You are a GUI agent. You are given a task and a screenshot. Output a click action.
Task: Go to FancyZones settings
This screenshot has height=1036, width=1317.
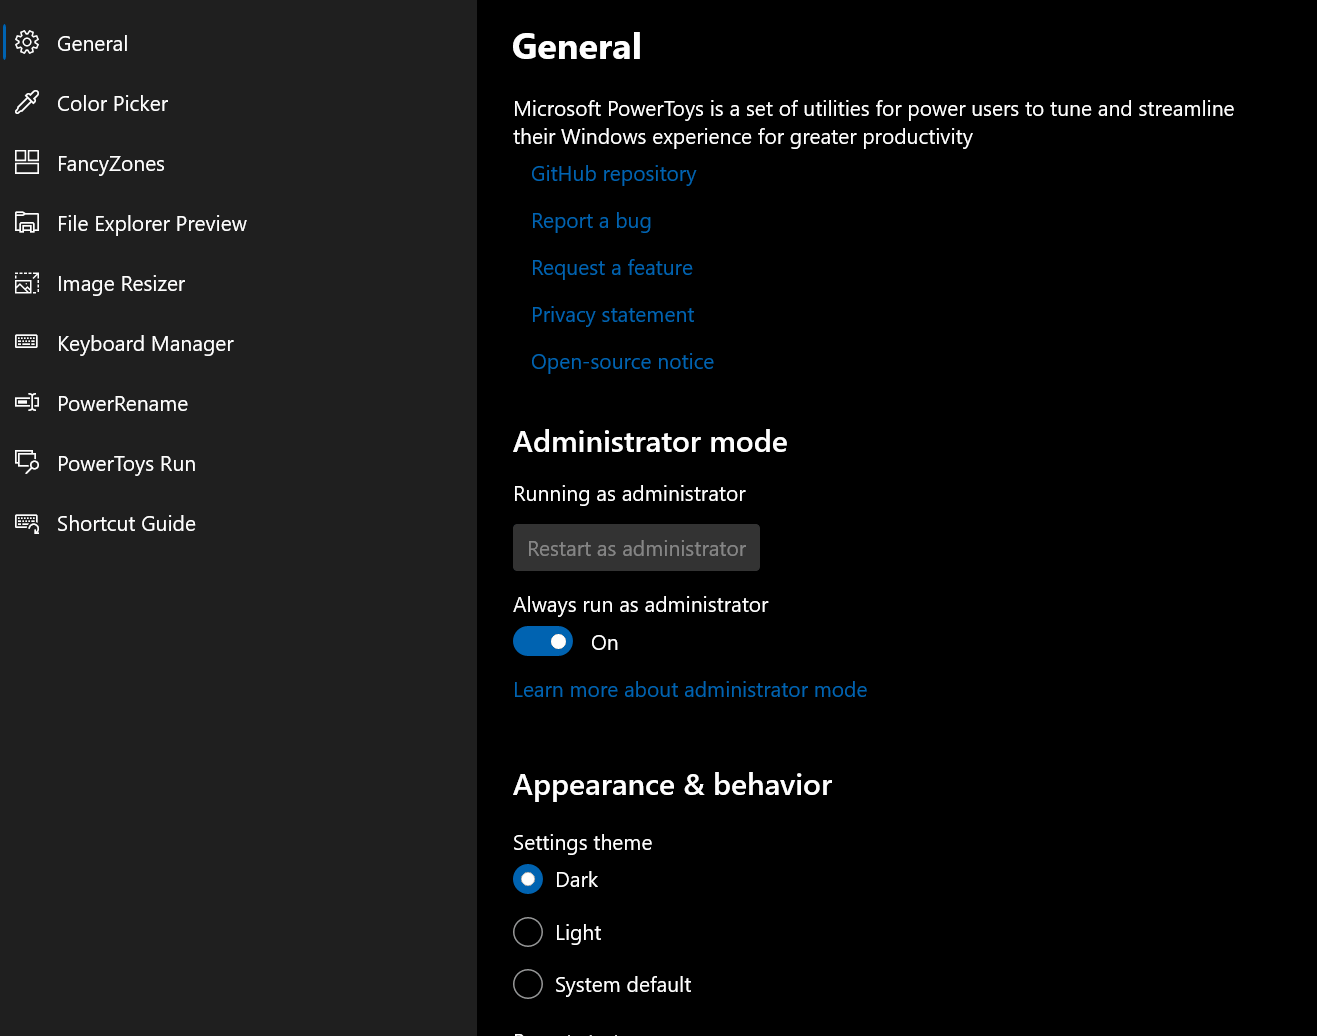[238, 163]
